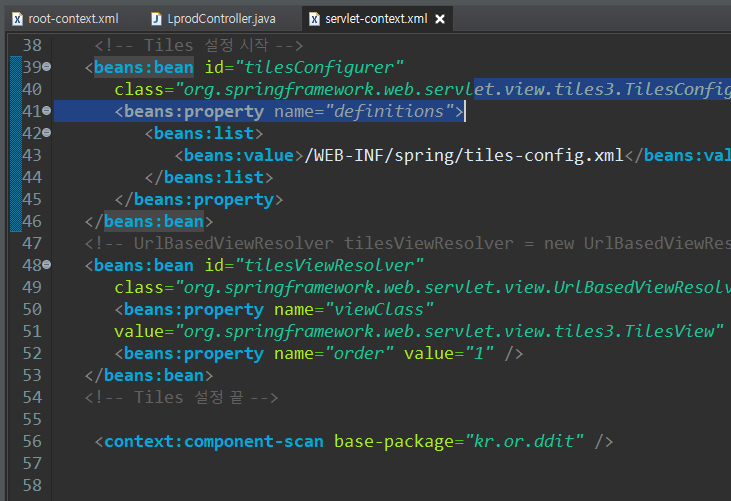This screenshot has width=731, height=501.
Task: Click the "Tiles 설정 끝" comment
Action: coord(181,398)
